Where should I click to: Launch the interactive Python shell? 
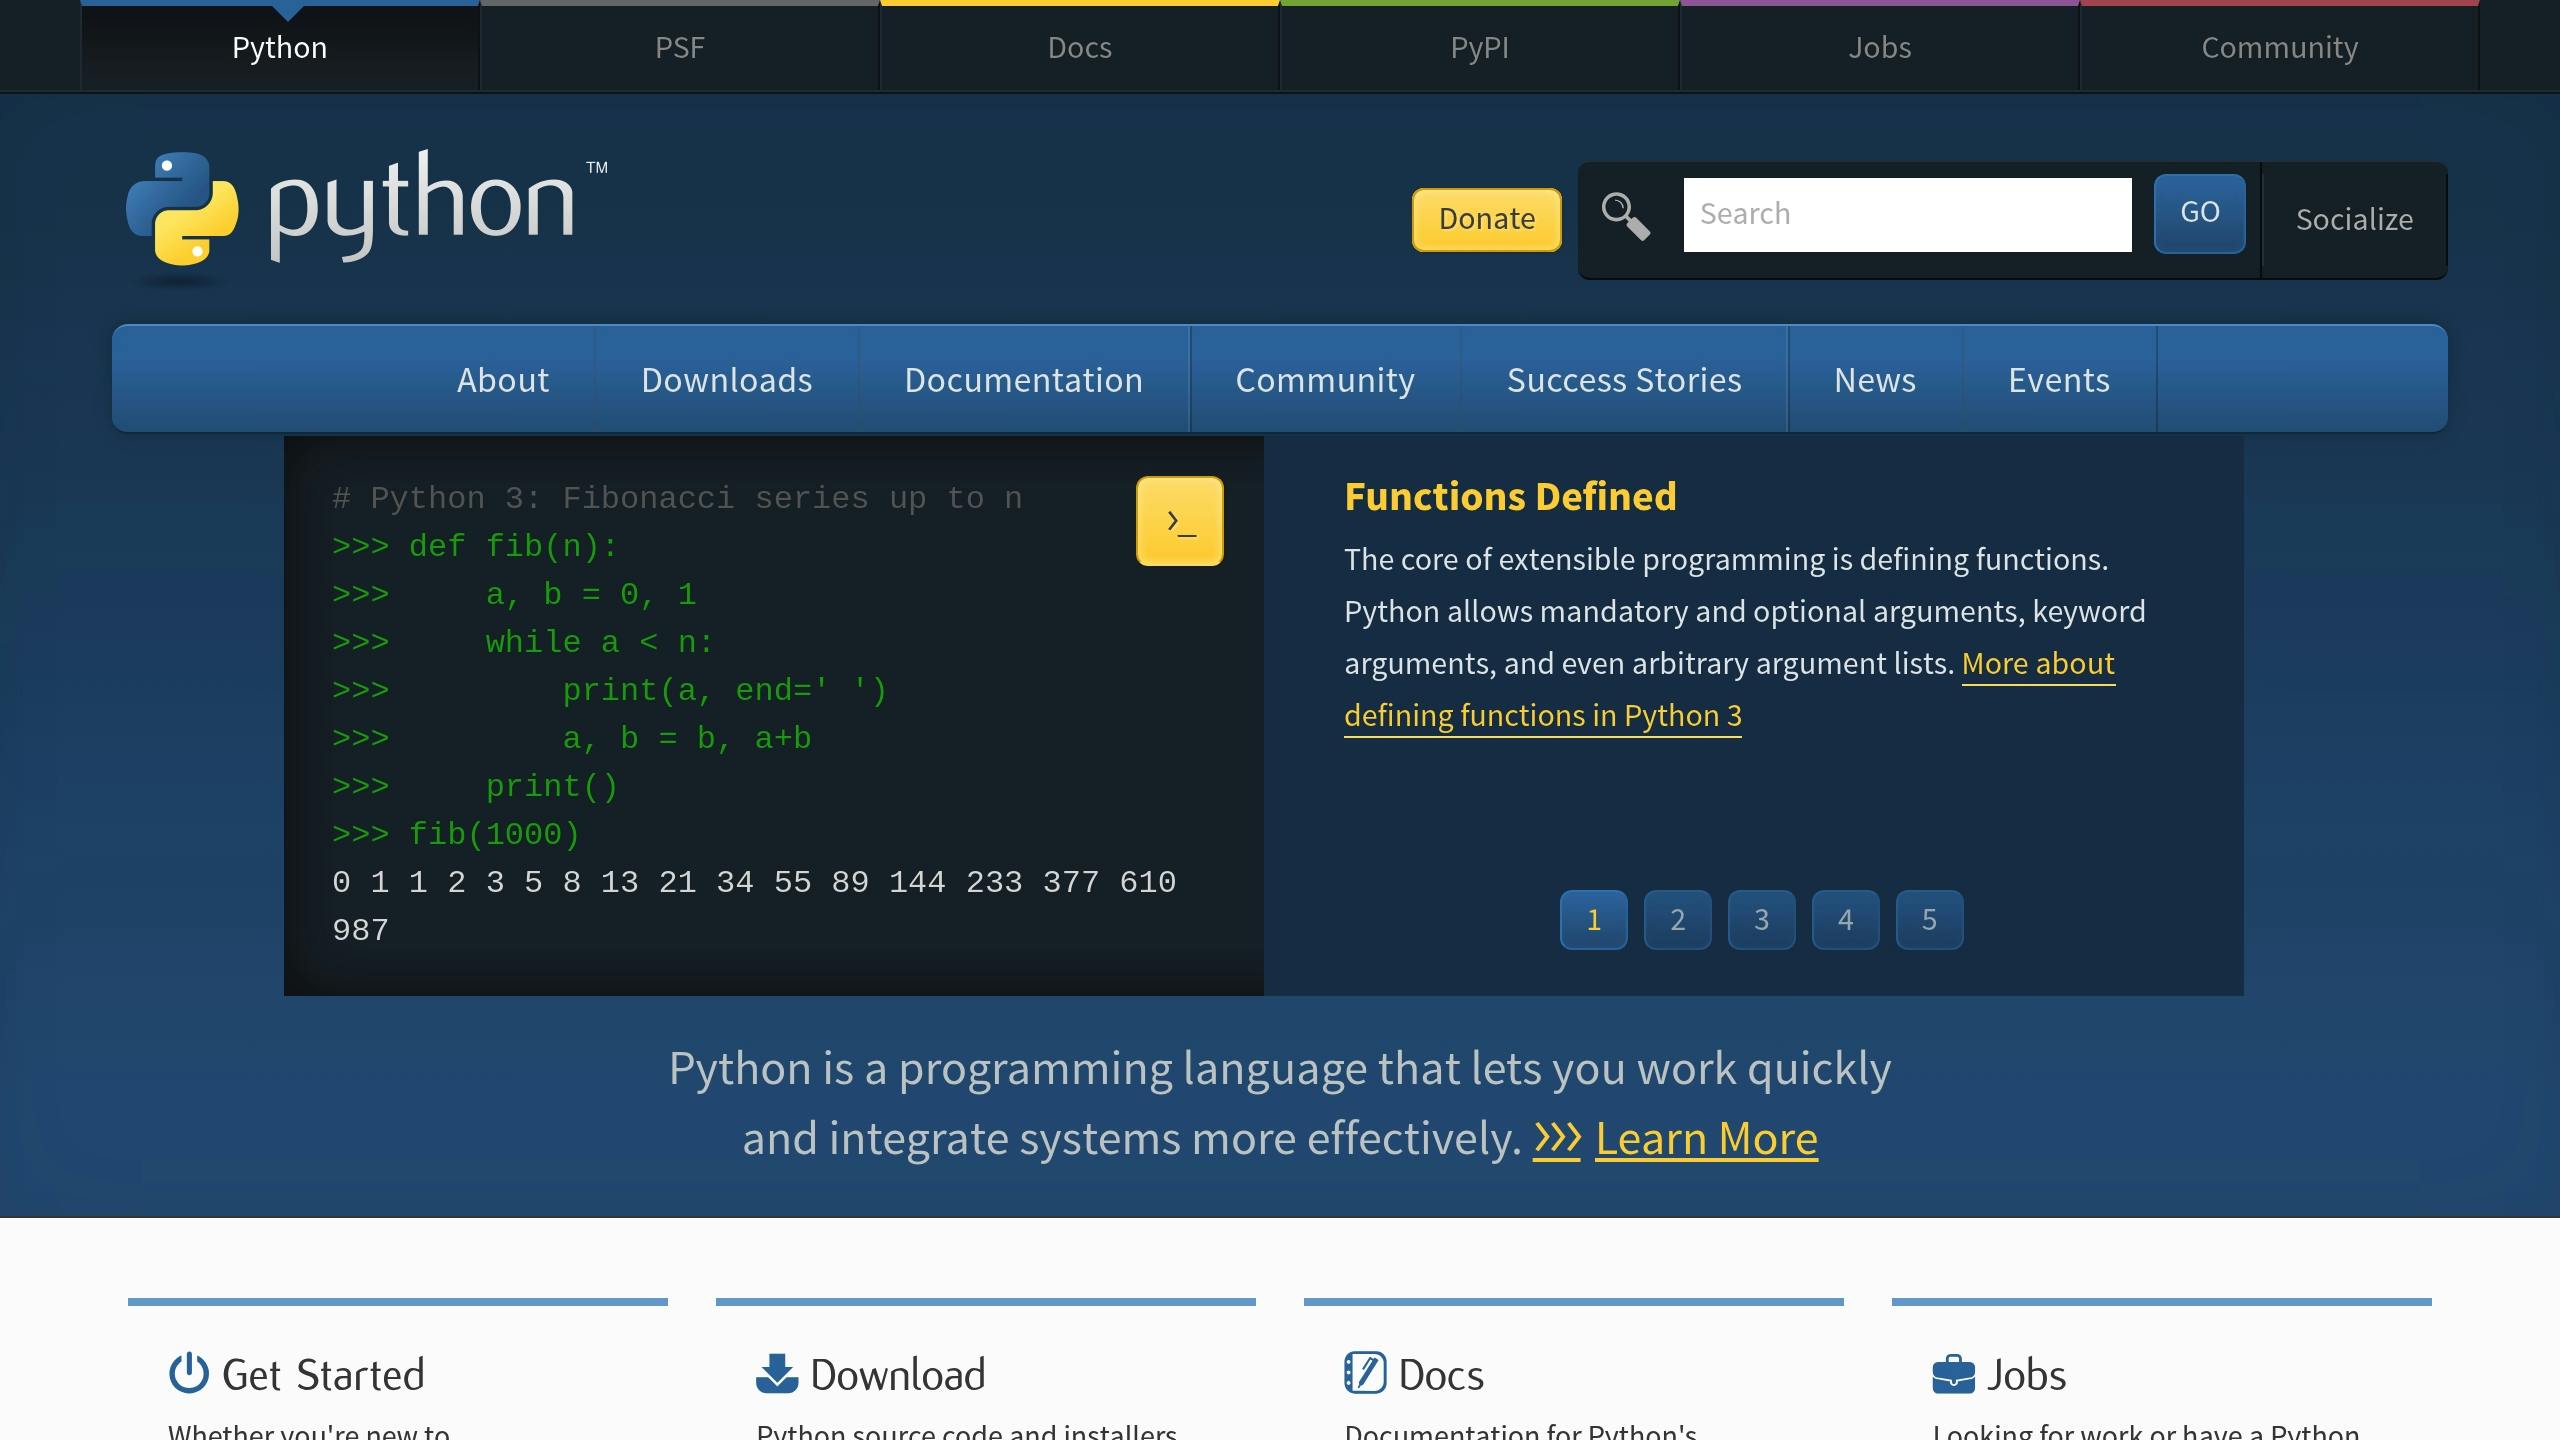pyautogui.click(x=1179, y=520)
